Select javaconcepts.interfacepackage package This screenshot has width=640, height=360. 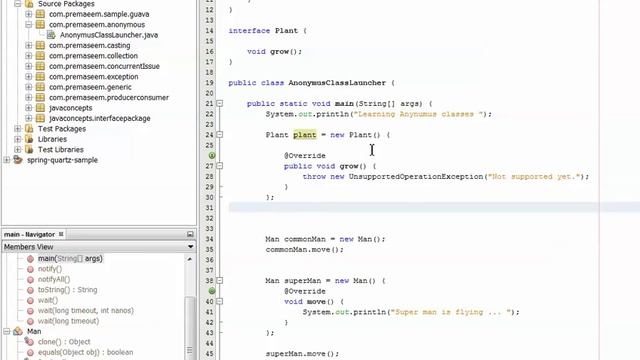(x=100, y=118)
